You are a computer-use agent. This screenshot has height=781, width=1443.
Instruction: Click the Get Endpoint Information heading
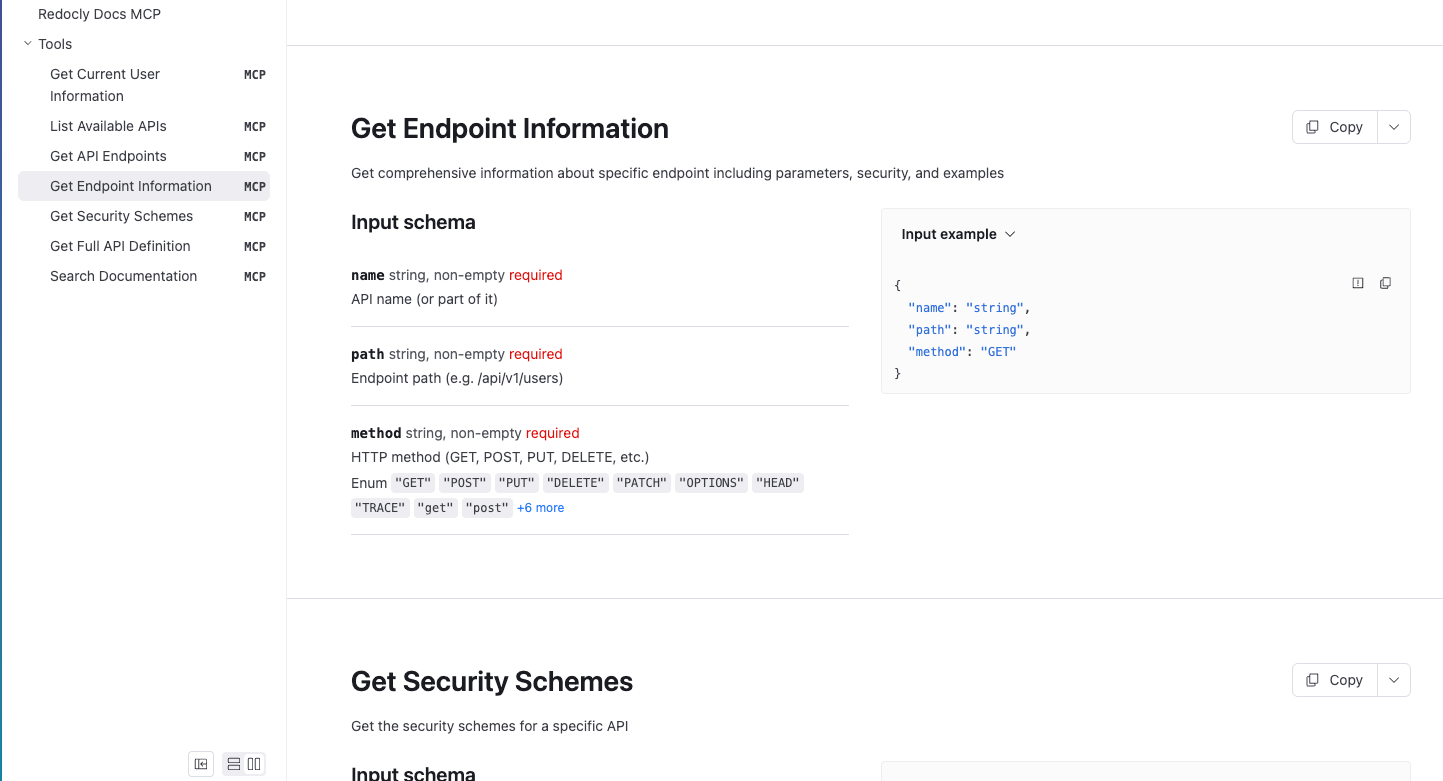(509, 129)
